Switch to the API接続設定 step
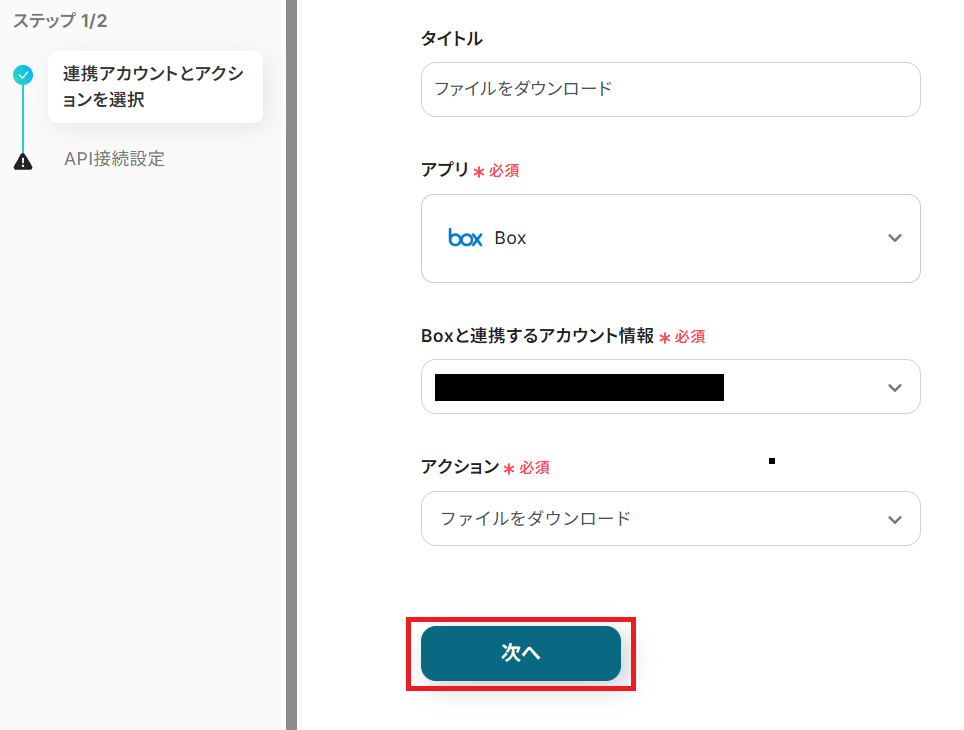Viewport: 964px width, 730px height. tap(114, 159)
